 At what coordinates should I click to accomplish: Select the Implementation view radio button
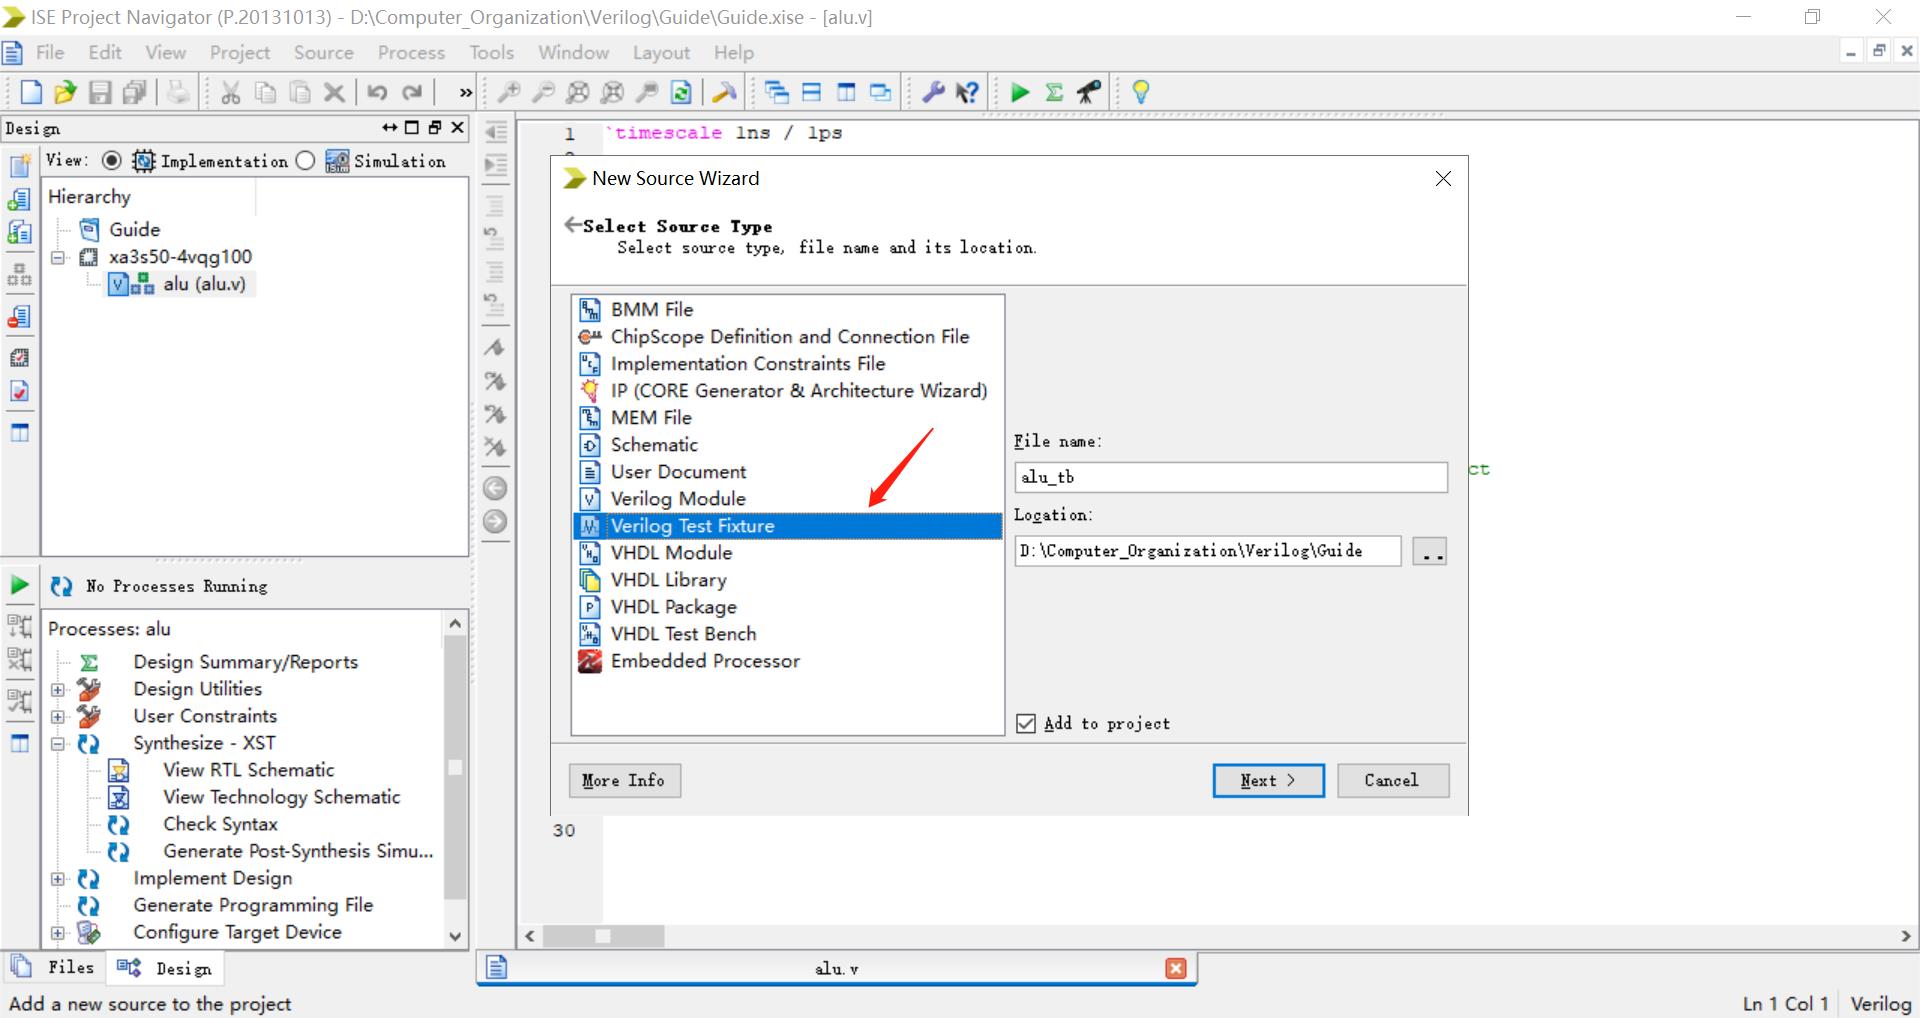click(x=112, y=160)
